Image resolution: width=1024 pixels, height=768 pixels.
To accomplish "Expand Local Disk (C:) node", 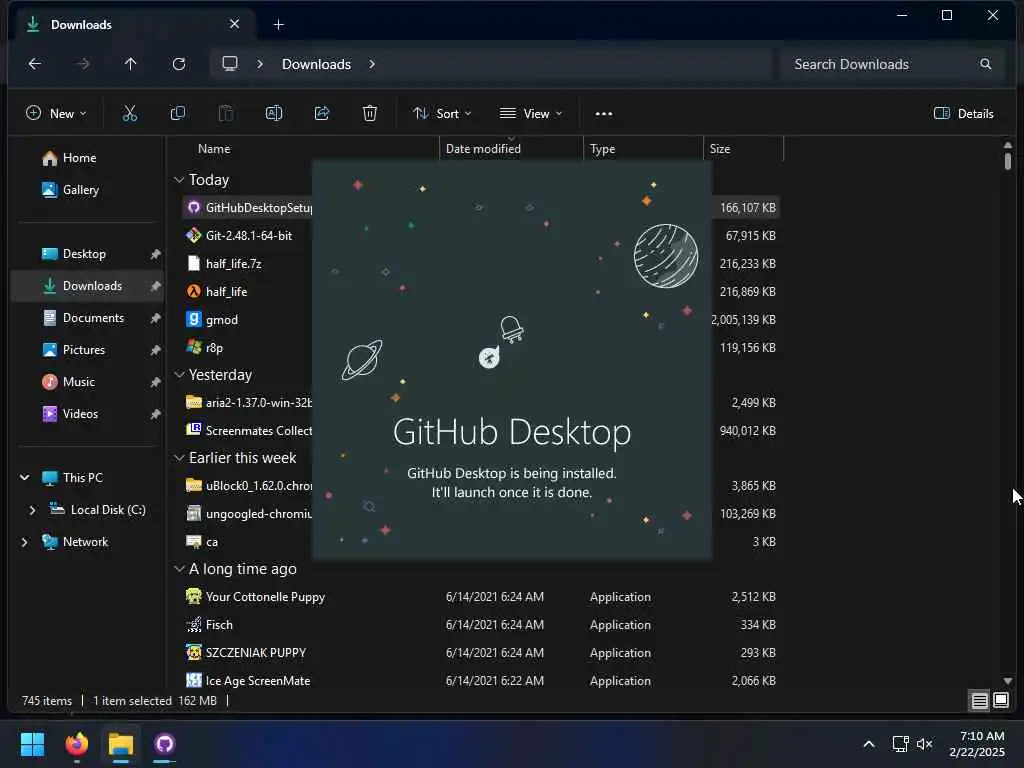I will coord(32,510).
